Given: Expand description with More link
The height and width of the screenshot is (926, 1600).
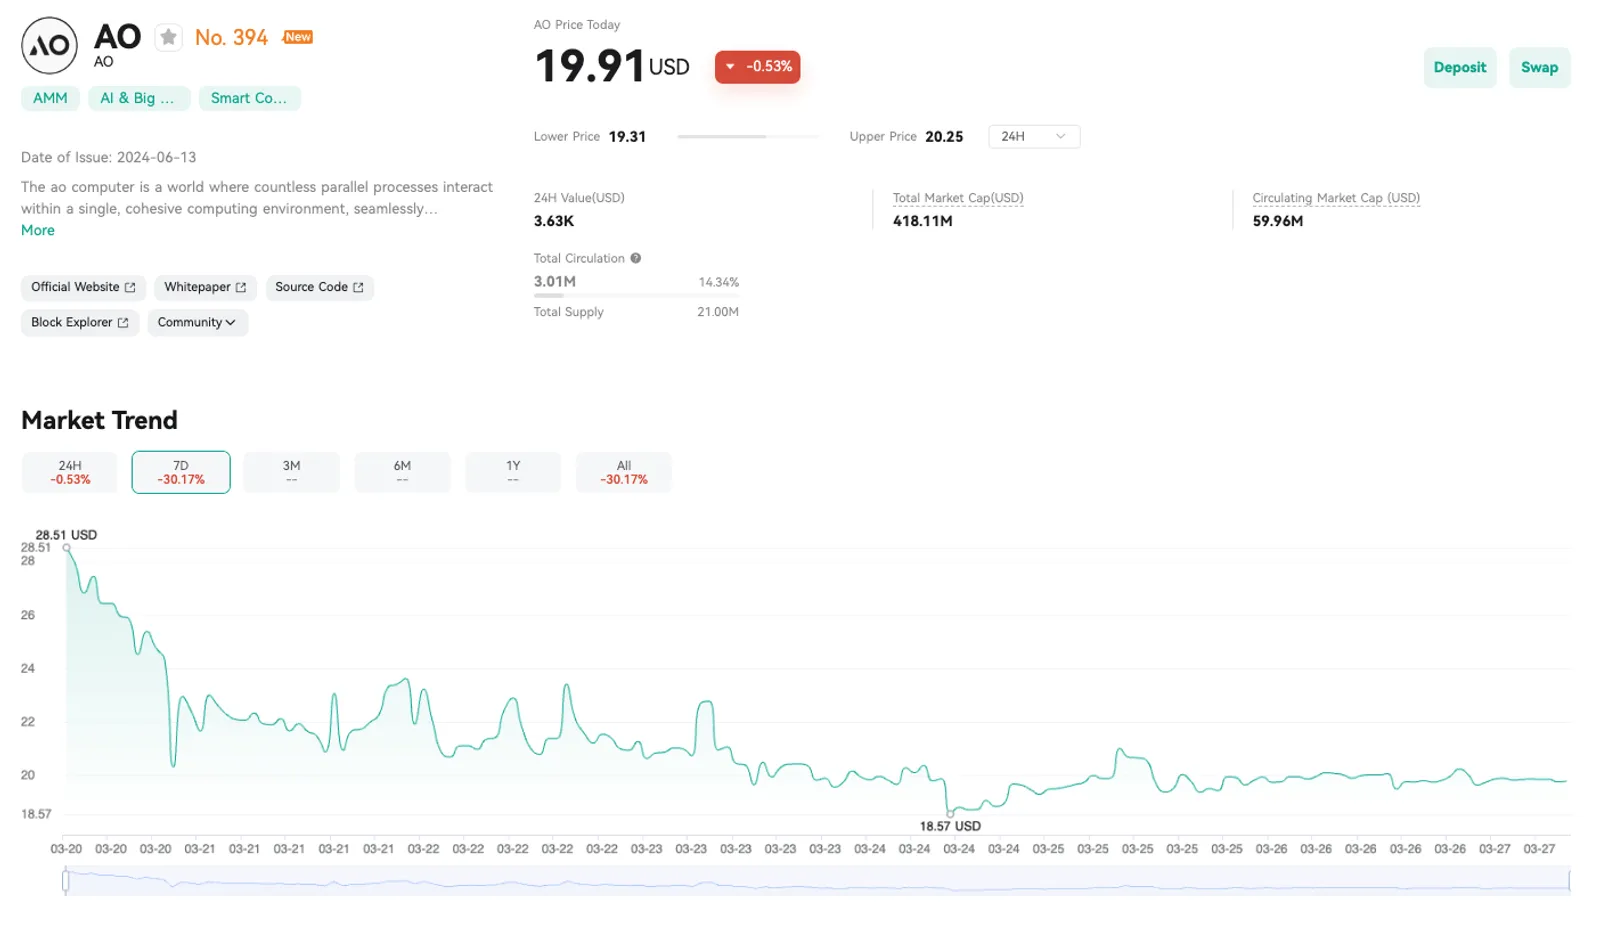Looking at the screenshot, I should click(38, 230).
